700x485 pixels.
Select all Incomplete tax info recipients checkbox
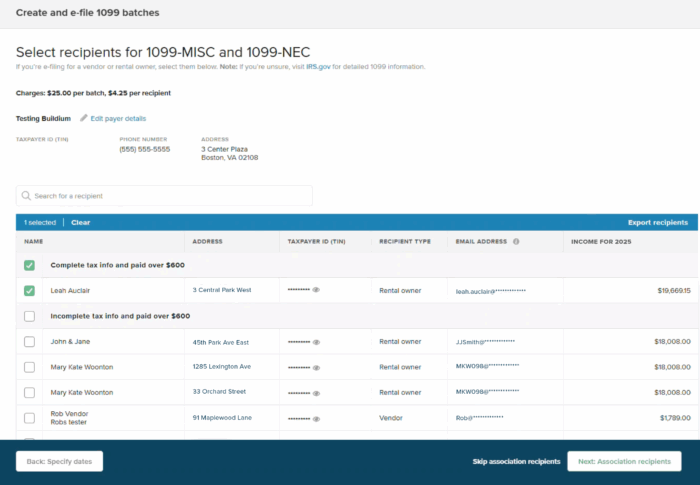[29, 316]
